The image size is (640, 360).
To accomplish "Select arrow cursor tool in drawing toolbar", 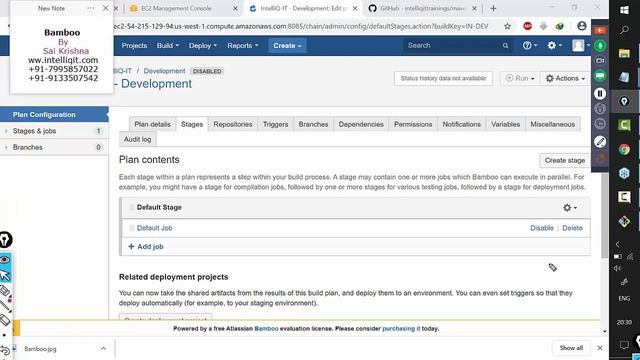I will [5, 276].
